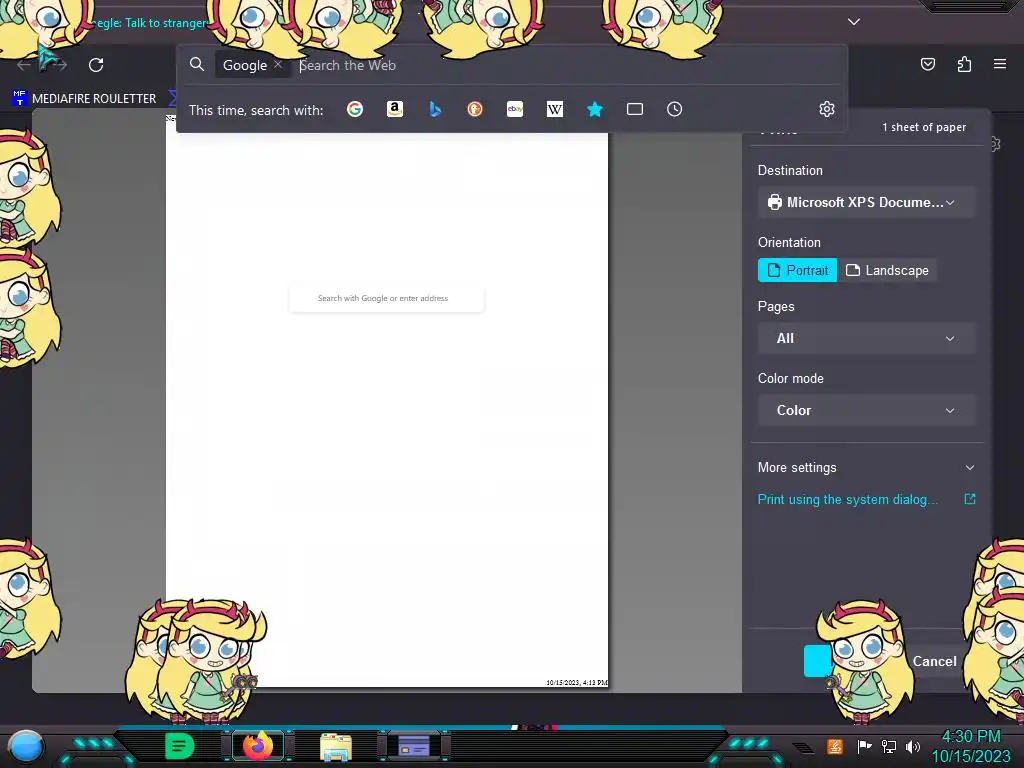List all tabs with the chevron
Viewport: 1024px width, 768px height.
[x=854, y=22]
